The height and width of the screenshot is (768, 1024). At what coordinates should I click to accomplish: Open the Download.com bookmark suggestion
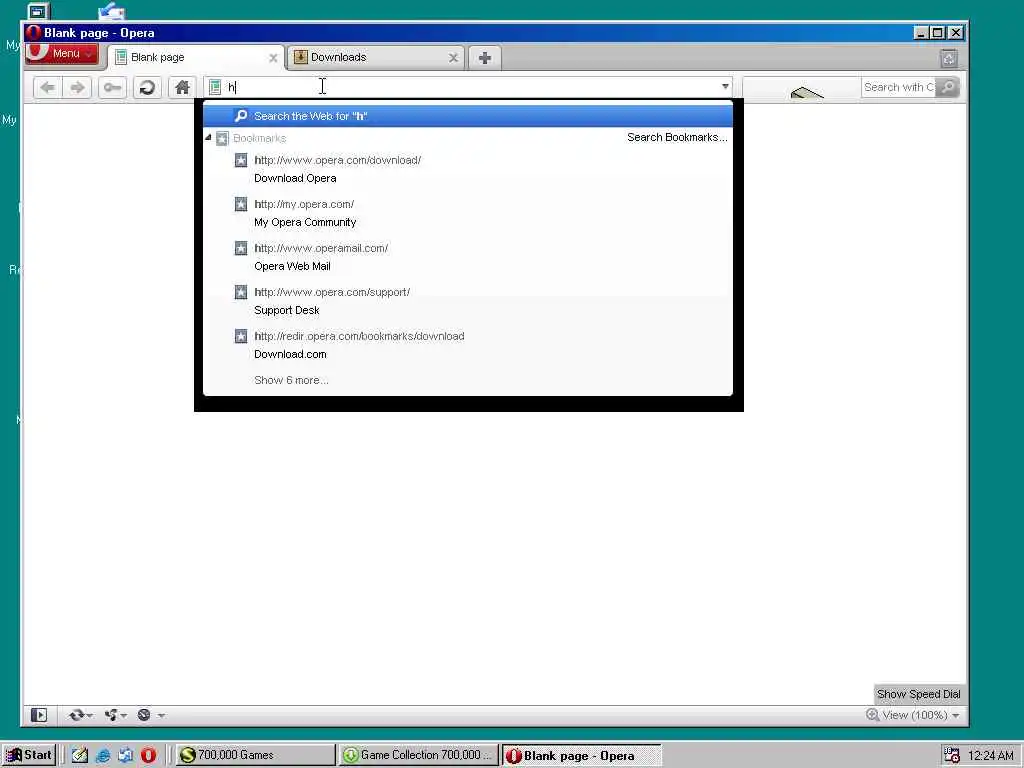(x=468, y=345)
